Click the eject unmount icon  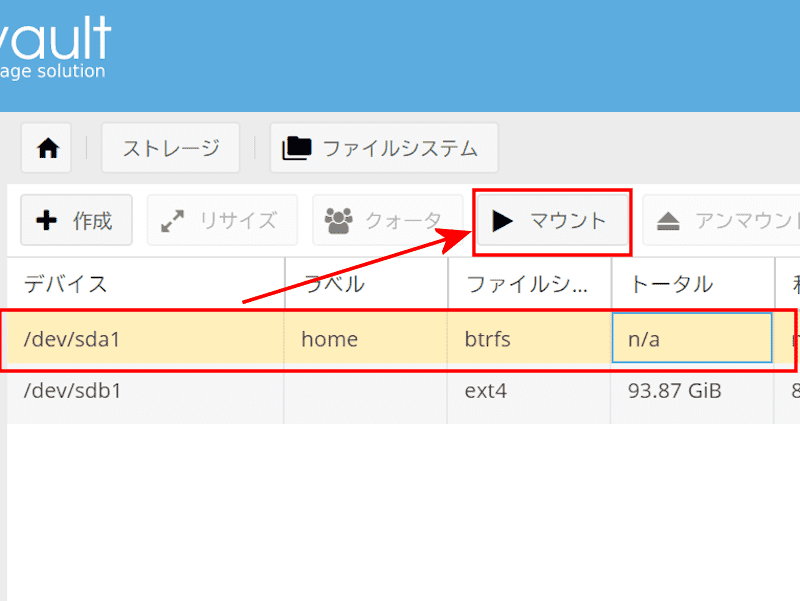click(668, 221)
